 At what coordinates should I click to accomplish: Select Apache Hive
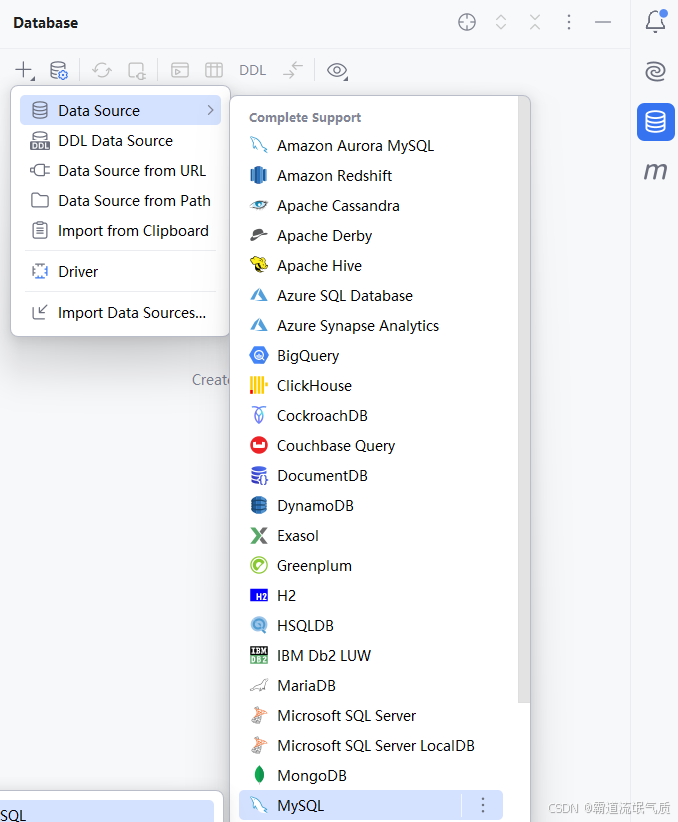coord(371,266)
